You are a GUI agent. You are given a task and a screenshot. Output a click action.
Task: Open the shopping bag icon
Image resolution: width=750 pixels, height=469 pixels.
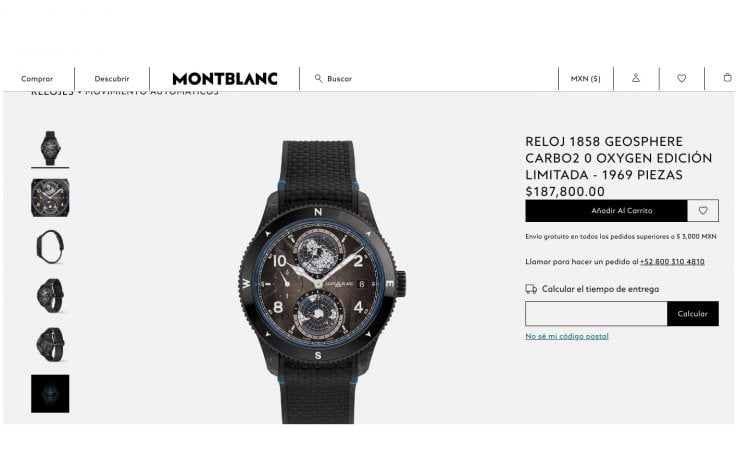pos(727,77)
